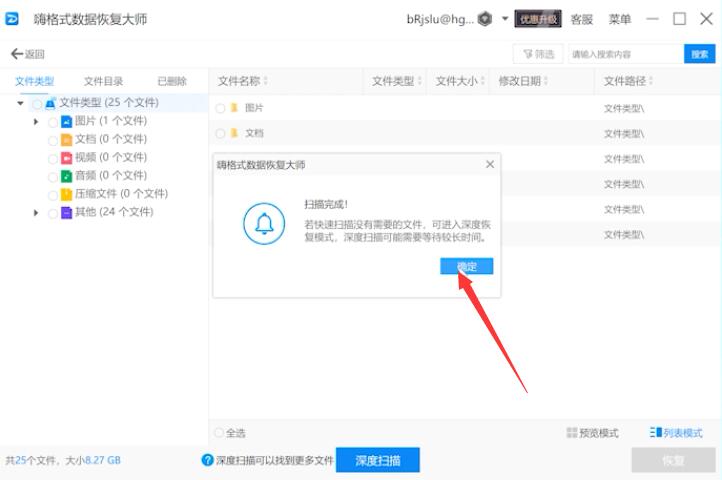This screenshot has height=480, width=722.
Task: Select the 图片 folder row checkbox in list
Action: [221, 108]
